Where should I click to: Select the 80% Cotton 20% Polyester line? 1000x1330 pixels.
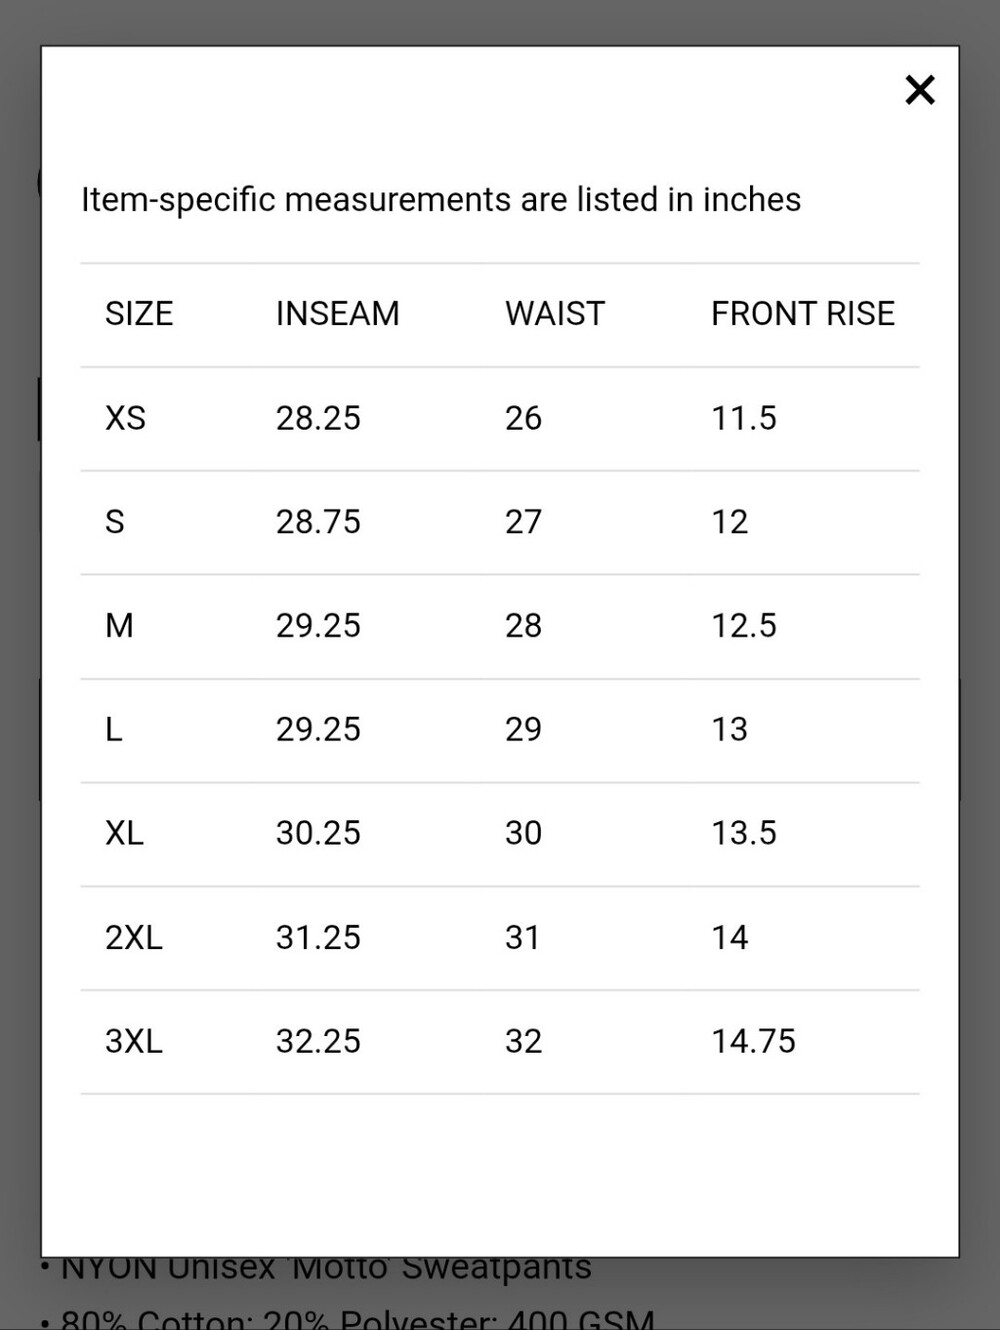coord(358,1319)
